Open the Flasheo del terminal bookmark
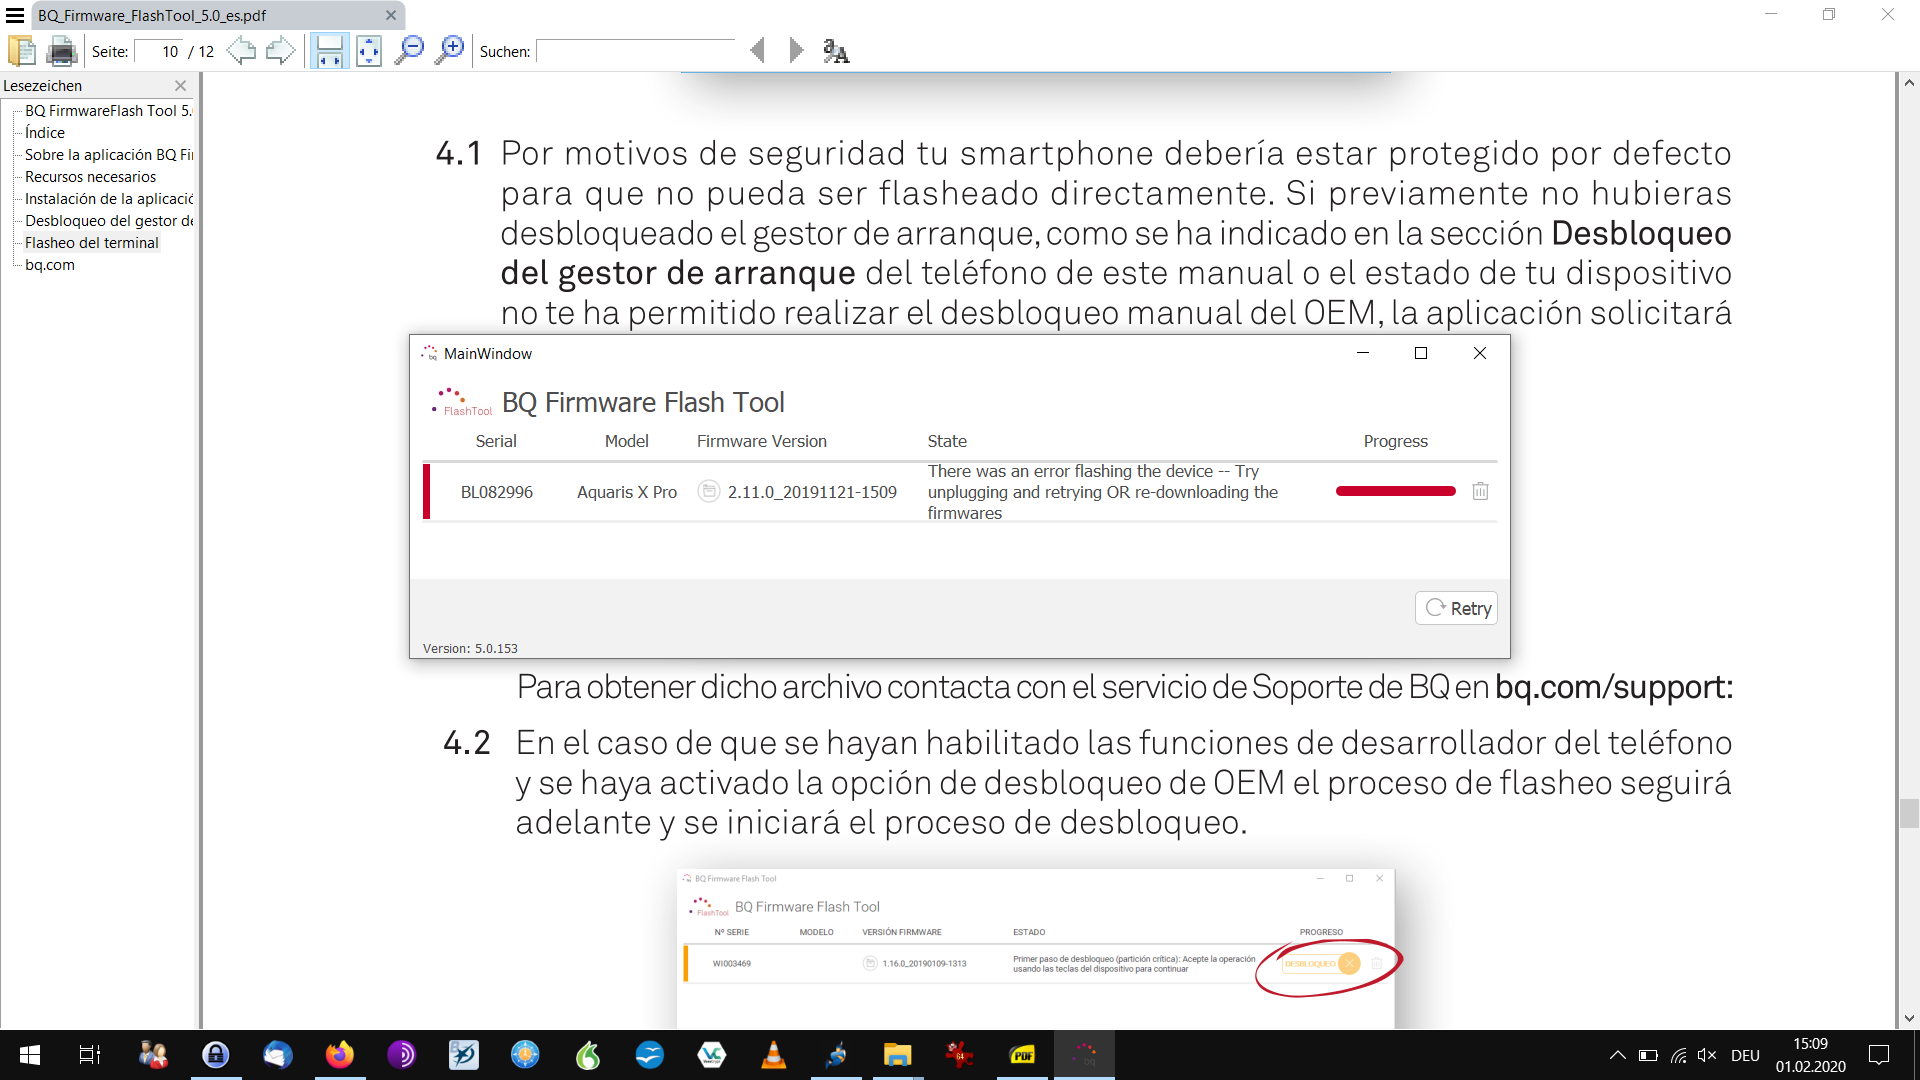 tap(92, 243)
